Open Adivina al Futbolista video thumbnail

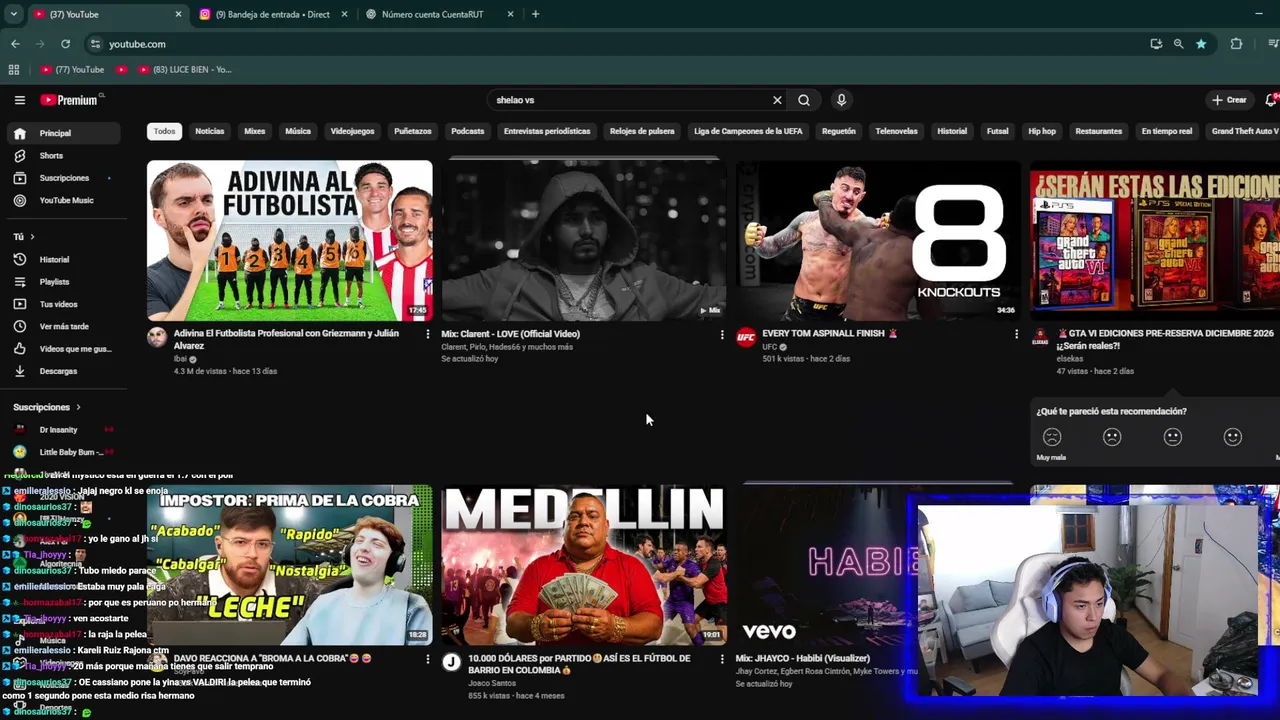[x=290, y=240]
